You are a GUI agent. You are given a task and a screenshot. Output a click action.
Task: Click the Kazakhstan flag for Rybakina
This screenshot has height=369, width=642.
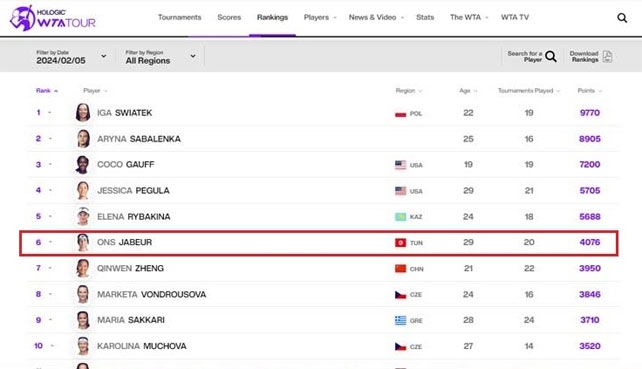[400, 217]
